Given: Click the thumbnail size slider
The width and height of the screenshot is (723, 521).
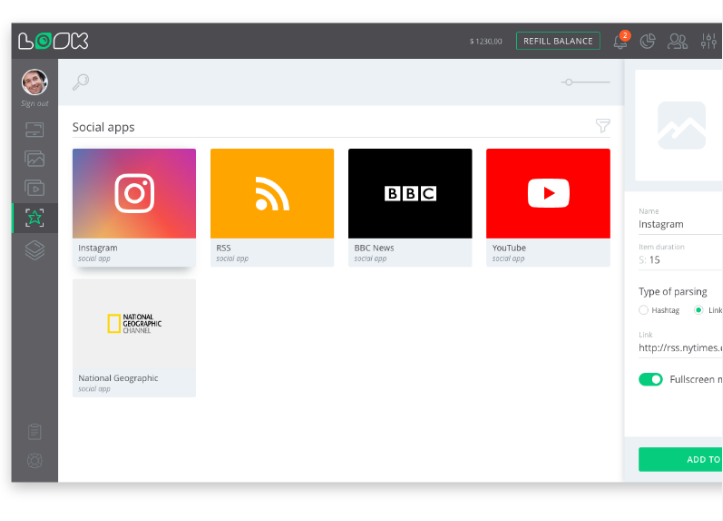Looking at the screenshot, I should pyautogui.click(x=585, y=82).
